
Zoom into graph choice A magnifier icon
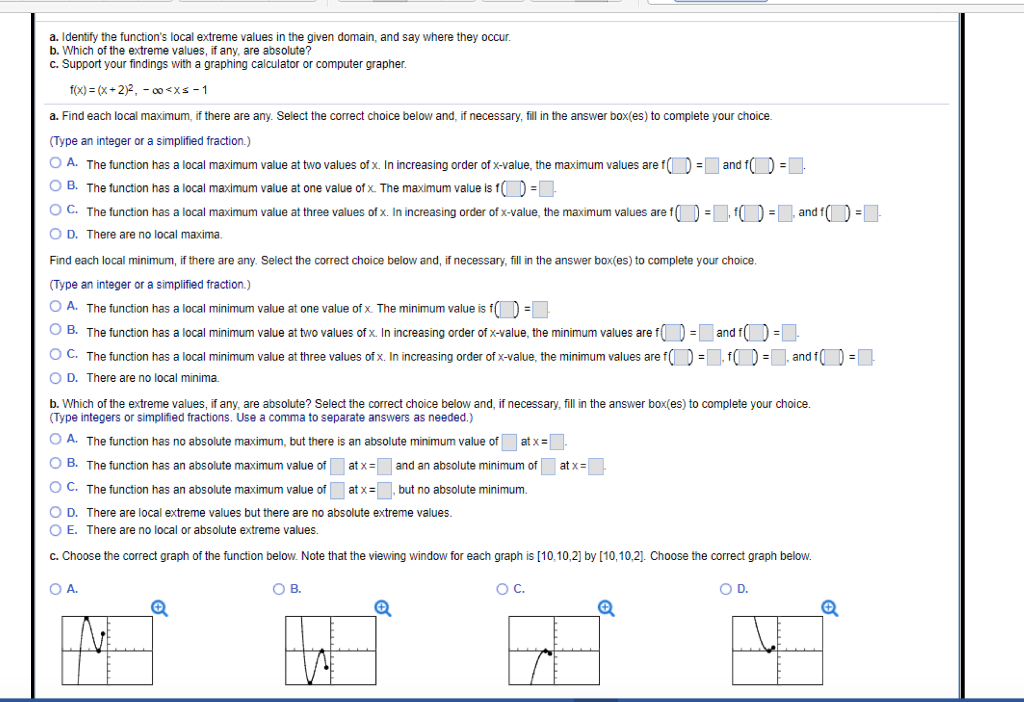coord(158,608)
